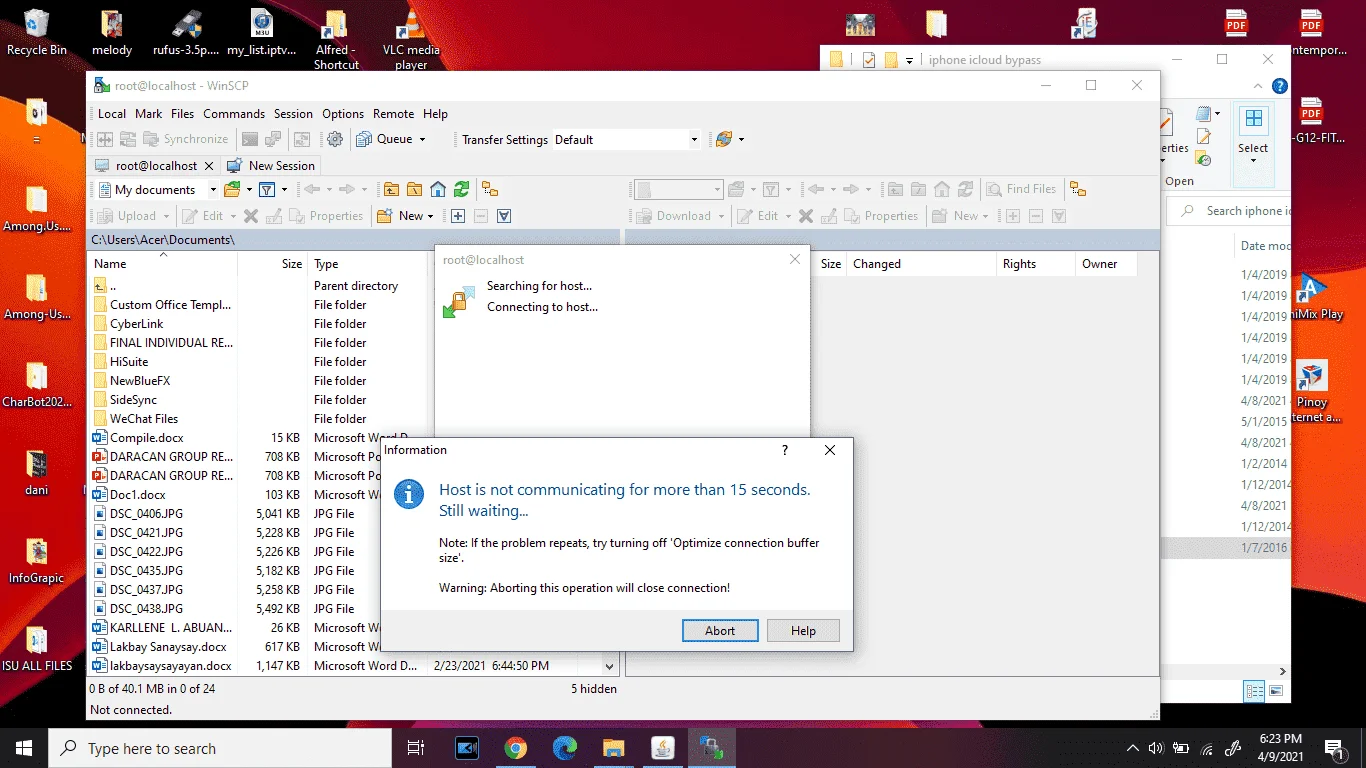This screenshot has width=1366, height=768.
Task: Refresh the local directory listing
Action: coord(461,189)
